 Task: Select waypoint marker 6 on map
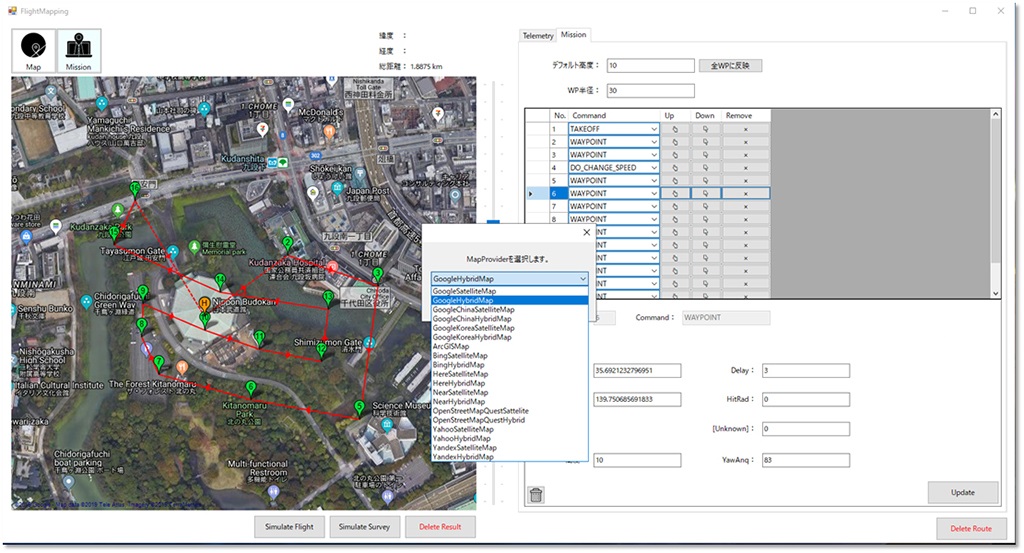pos(251,388)
